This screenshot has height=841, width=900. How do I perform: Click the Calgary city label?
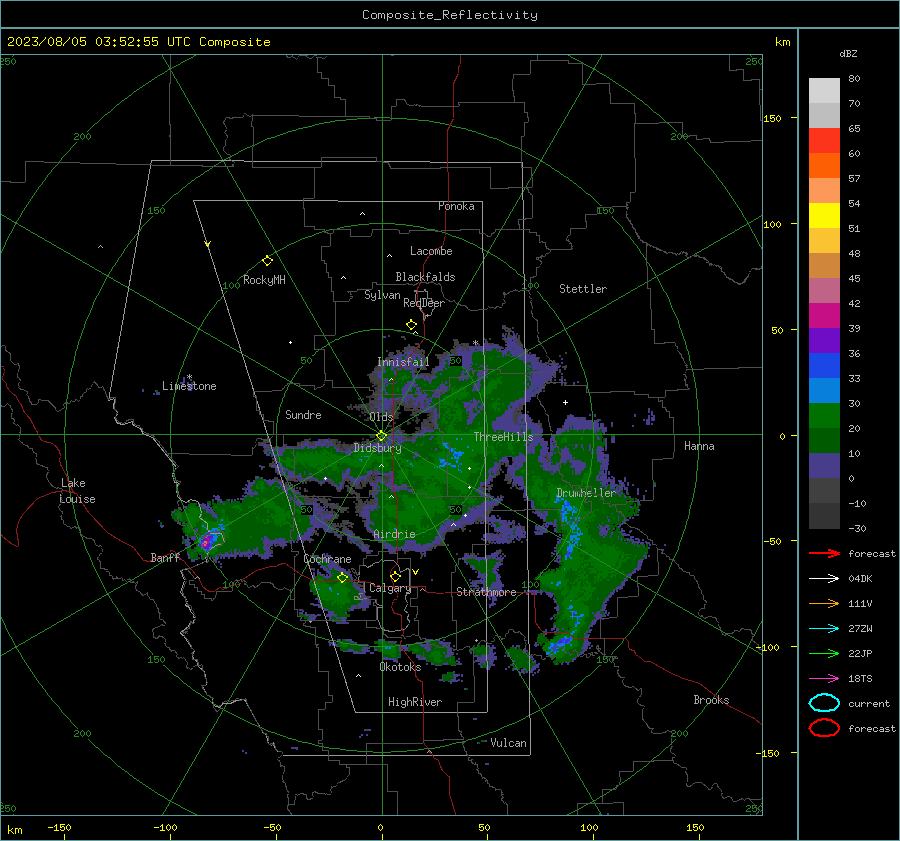pyautogui.click(x=390, y=588)
